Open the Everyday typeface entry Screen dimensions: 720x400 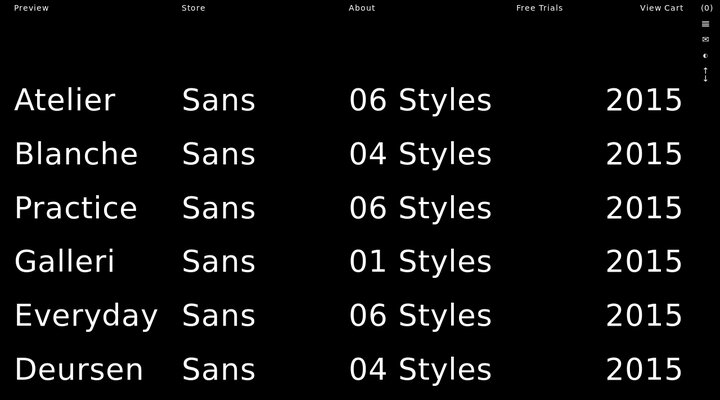tap(86, 316)
